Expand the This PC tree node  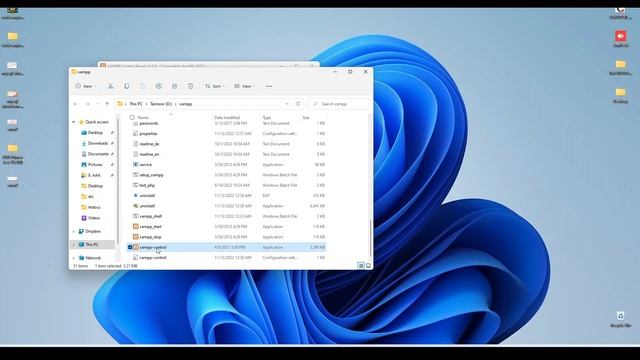[x=74, y=244]
